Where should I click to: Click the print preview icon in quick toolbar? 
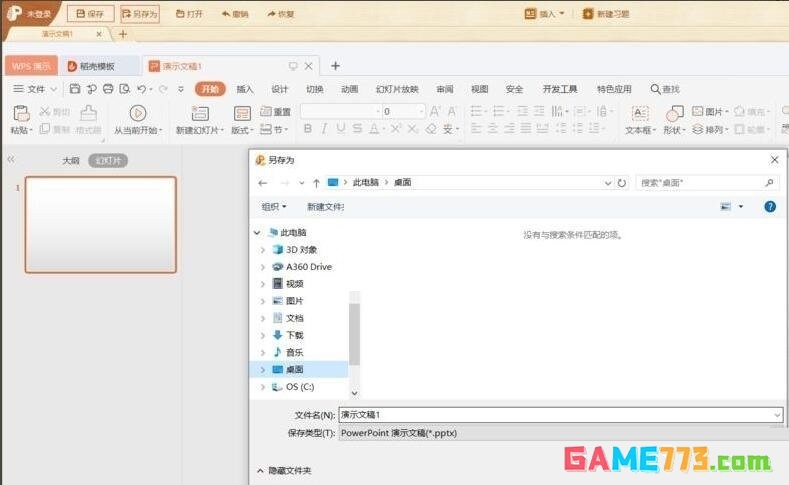coord(124,89)
